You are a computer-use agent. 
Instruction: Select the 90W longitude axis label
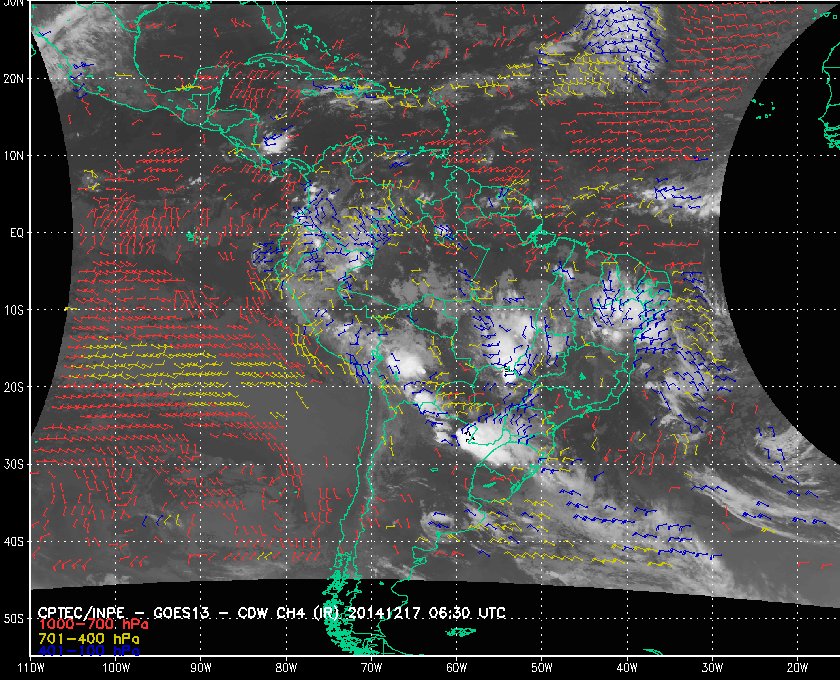pyautogui.click(x=201, y=668)
